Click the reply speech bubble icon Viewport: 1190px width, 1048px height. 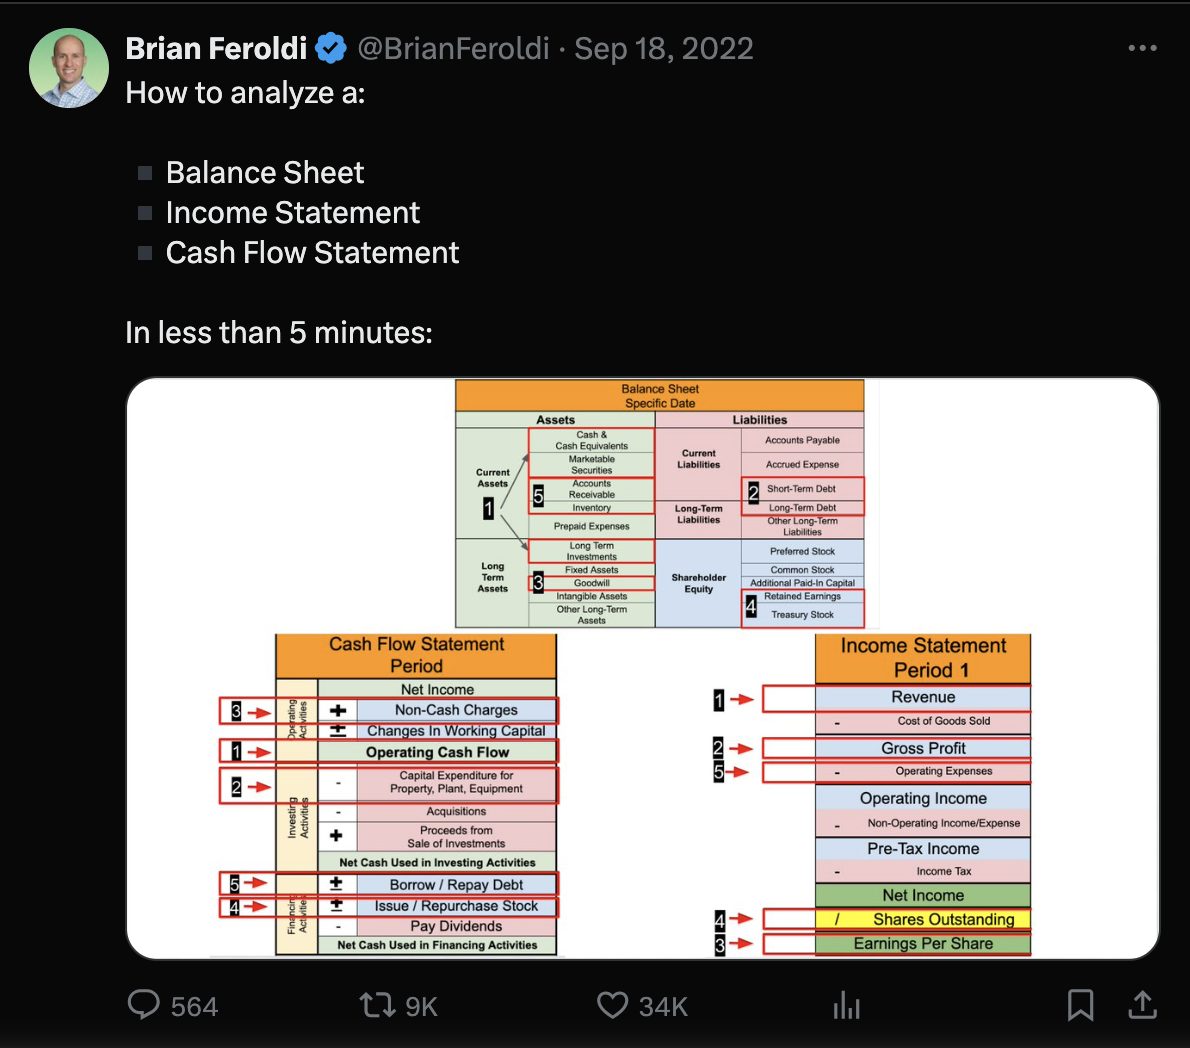(146, 1005)
